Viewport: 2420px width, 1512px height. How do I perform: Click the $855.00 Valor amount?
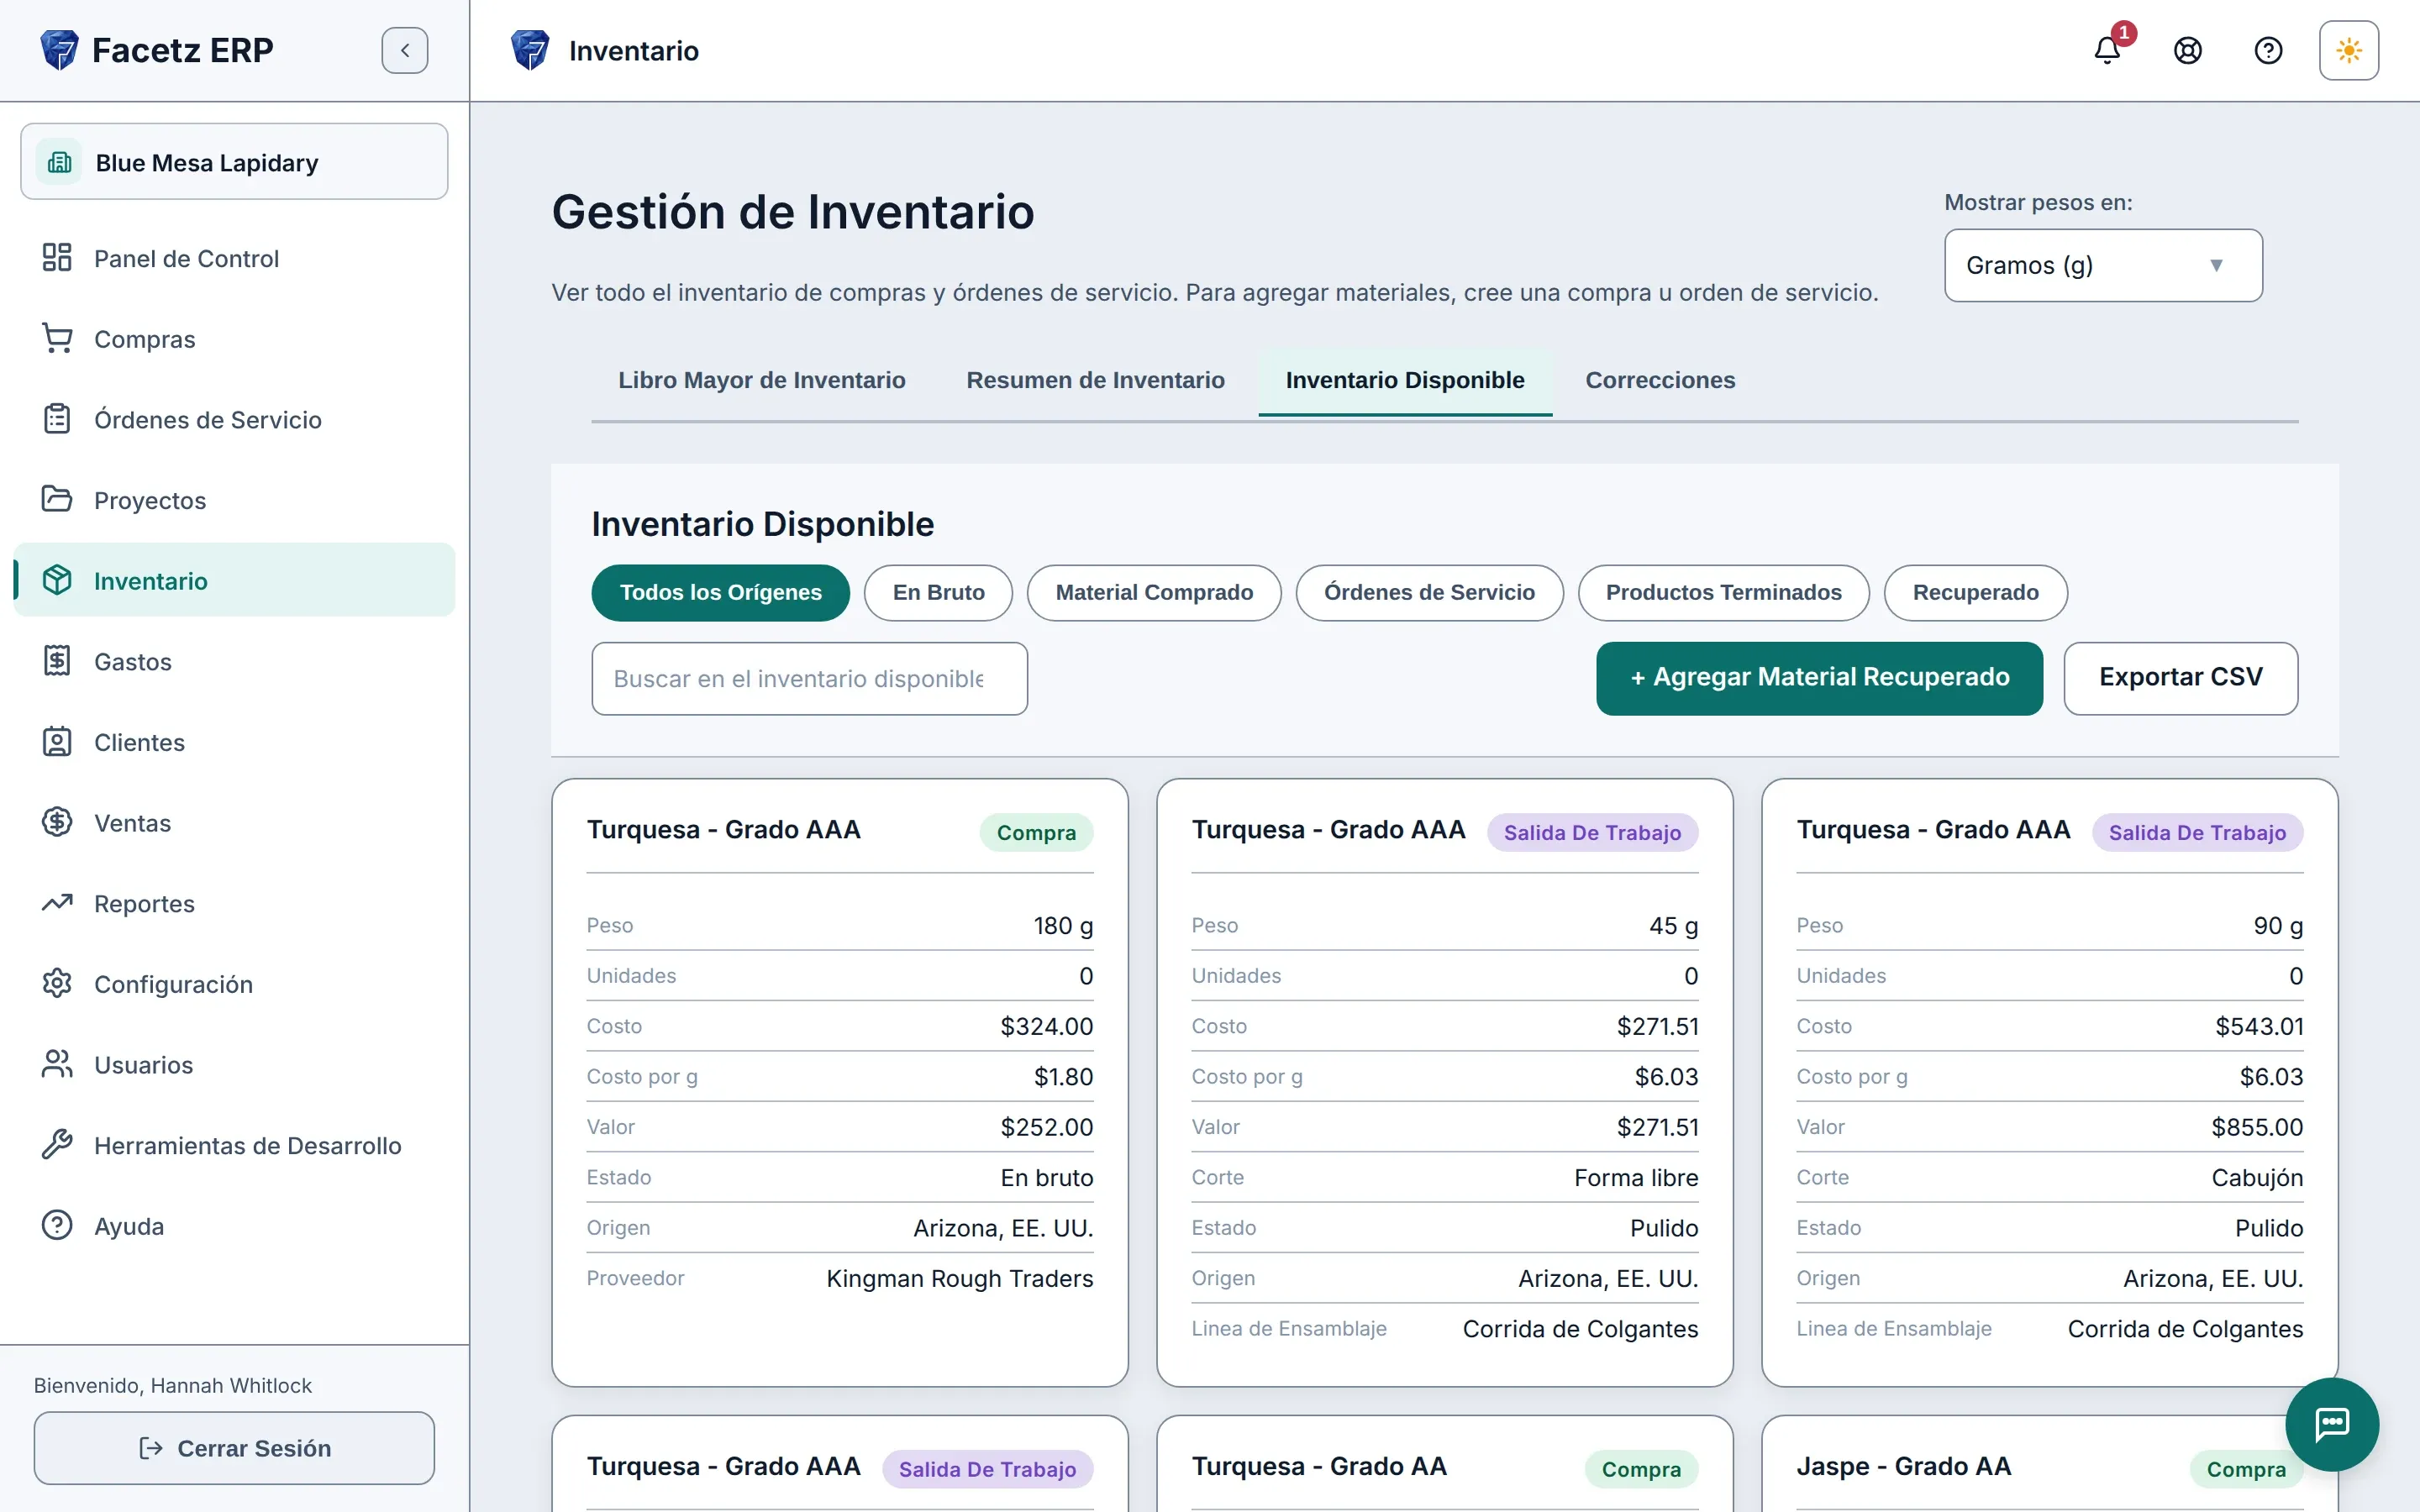[2256, 1127]
